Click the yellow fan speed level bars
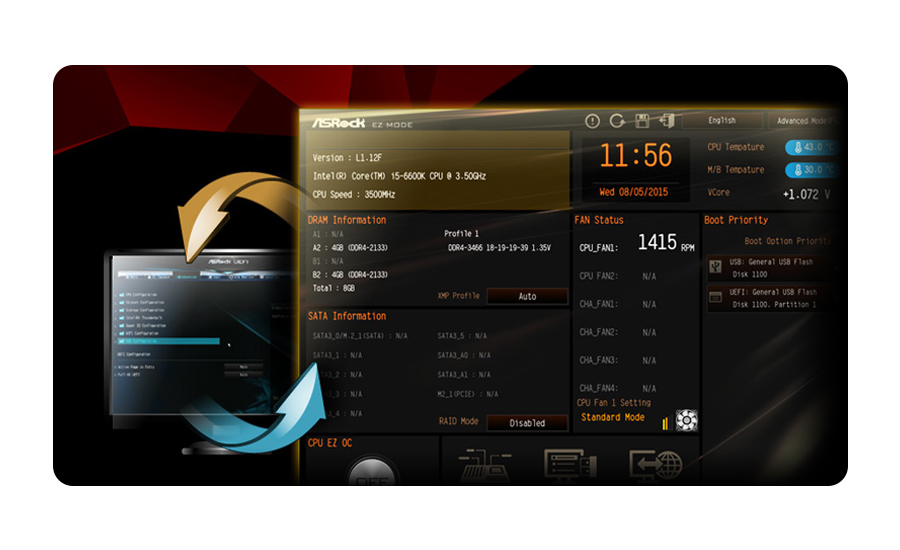The width and height of the screenshot is (900, 550). tap(665, 423)
